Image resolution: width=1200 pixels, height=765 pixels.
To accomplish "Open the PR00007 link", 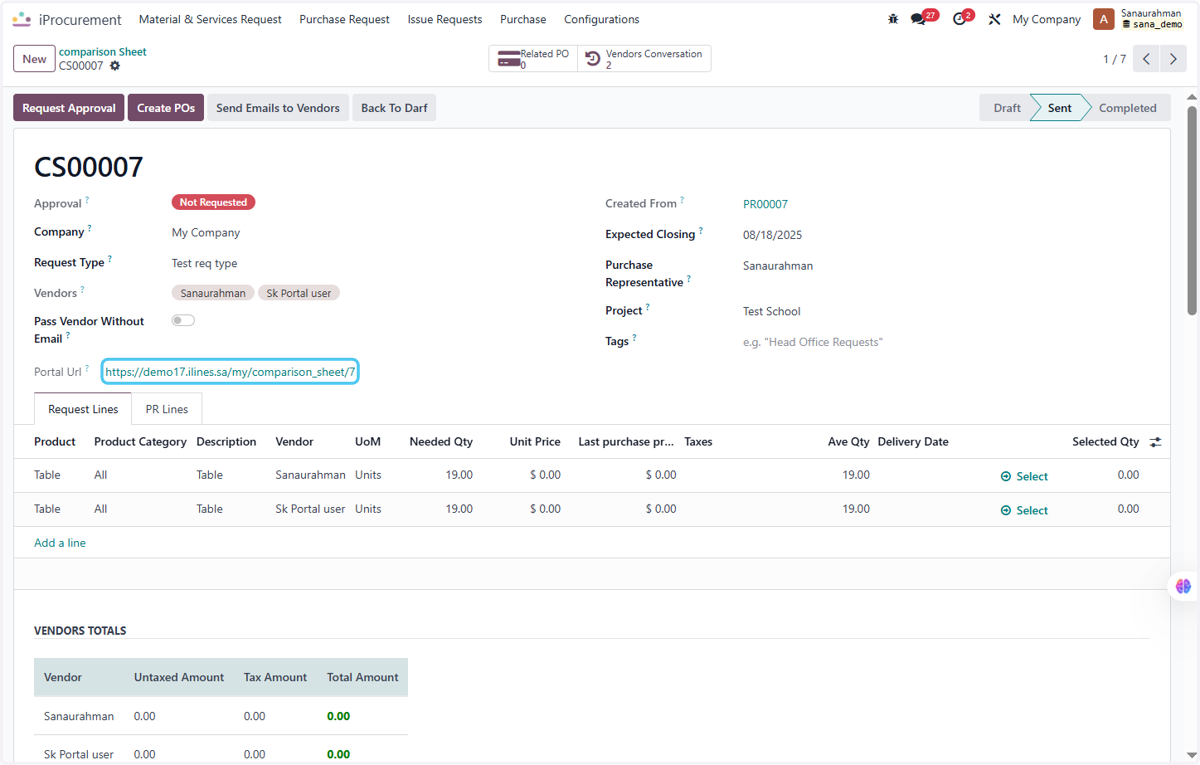I will [x=765, y=204].
